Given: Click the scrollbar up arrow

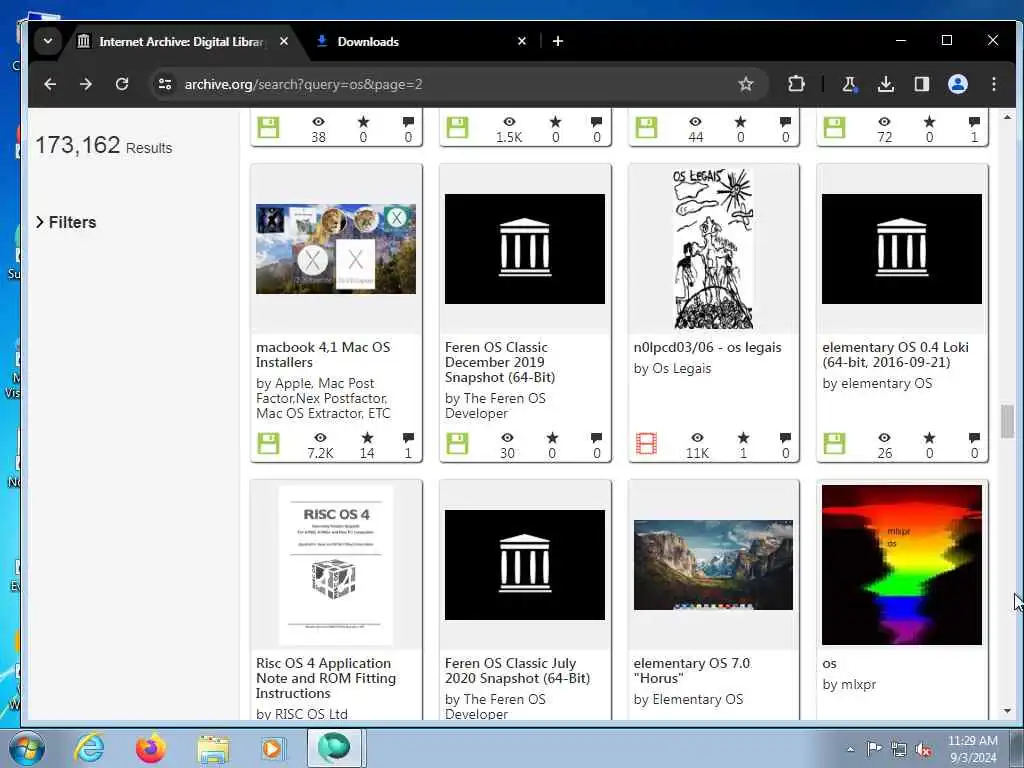Looking at the screenshot, I should pos(1007,118).
